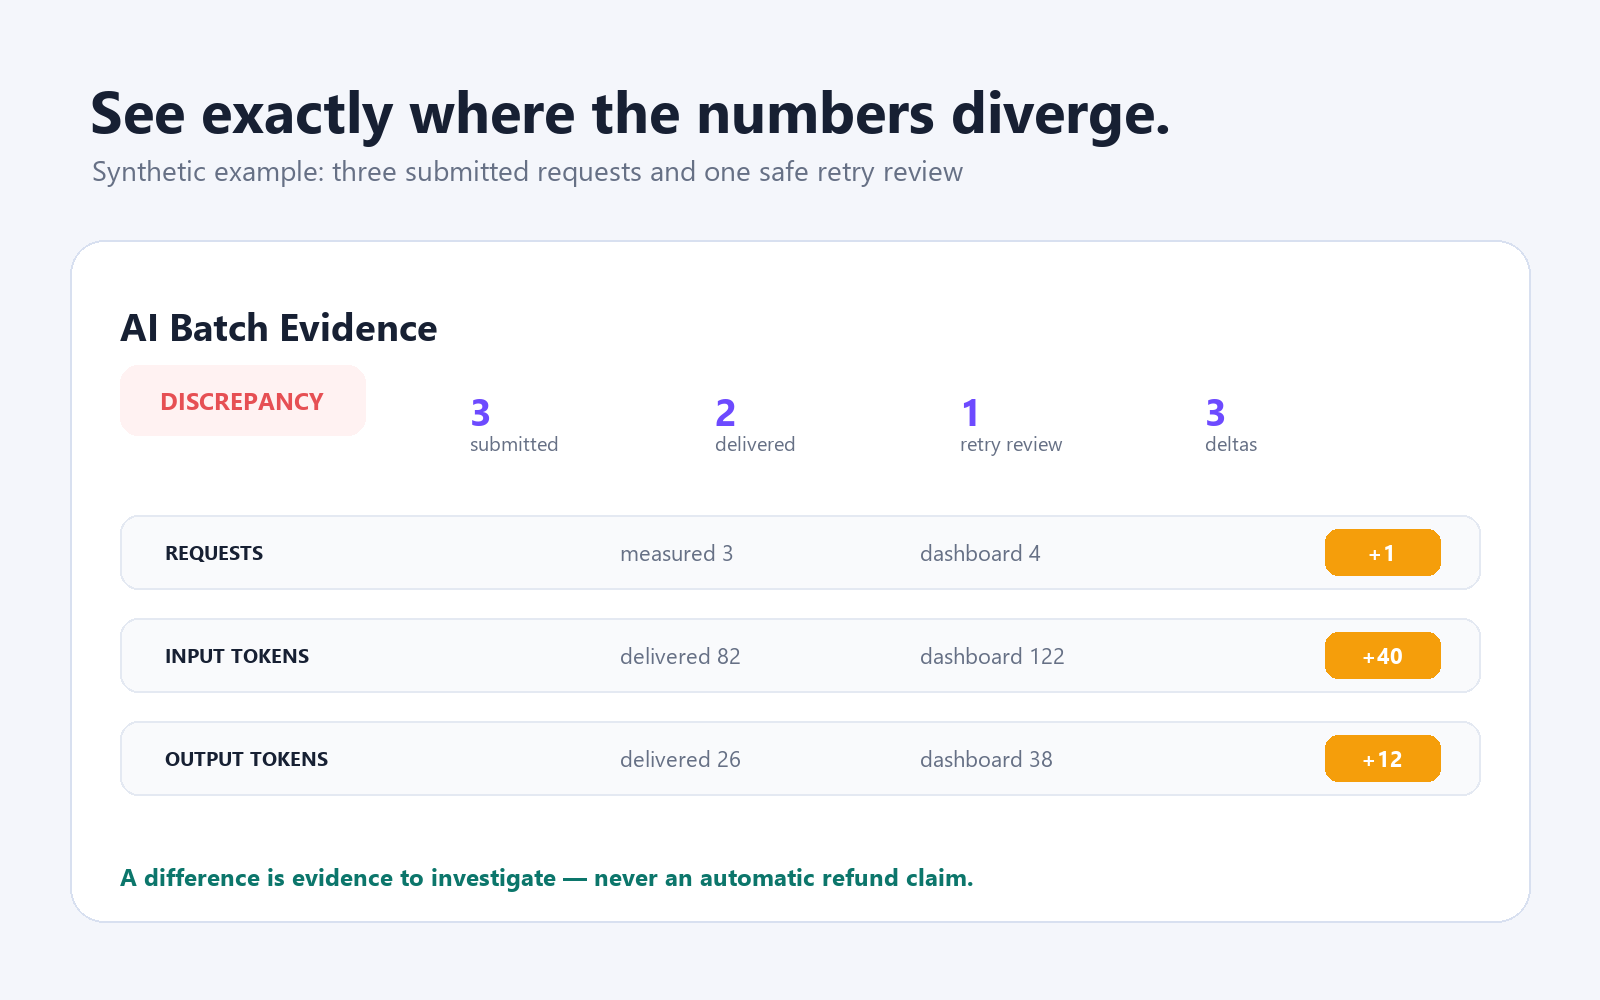This screenshot has height=1000, width=1600.
Task: Click the '2 delivered' count
Action: (755, 426)
